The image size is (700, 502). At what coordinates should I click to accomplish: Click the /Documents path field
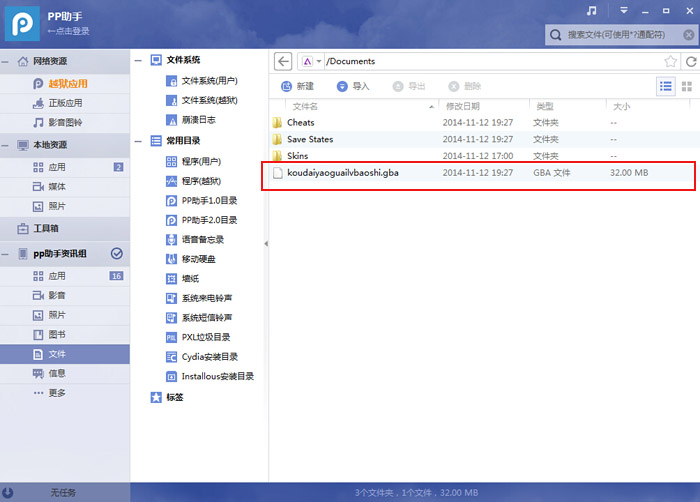click(x=491, y=61)
